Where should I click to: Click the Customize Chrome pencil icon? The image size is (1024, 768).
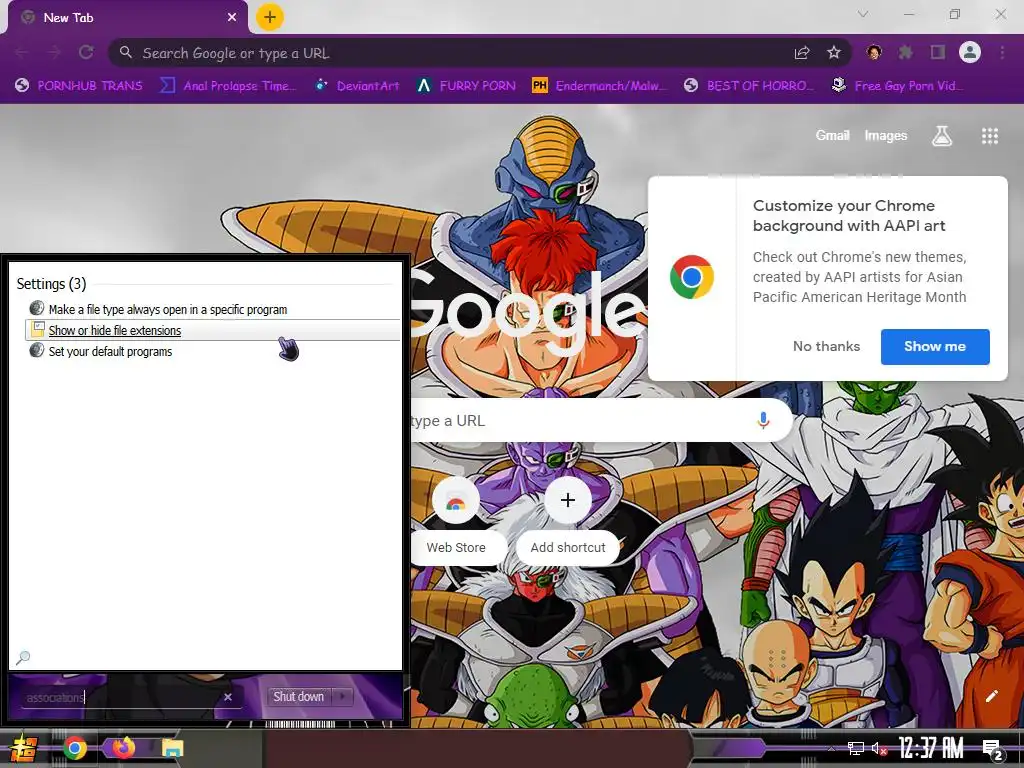click(x=991, y=696)
